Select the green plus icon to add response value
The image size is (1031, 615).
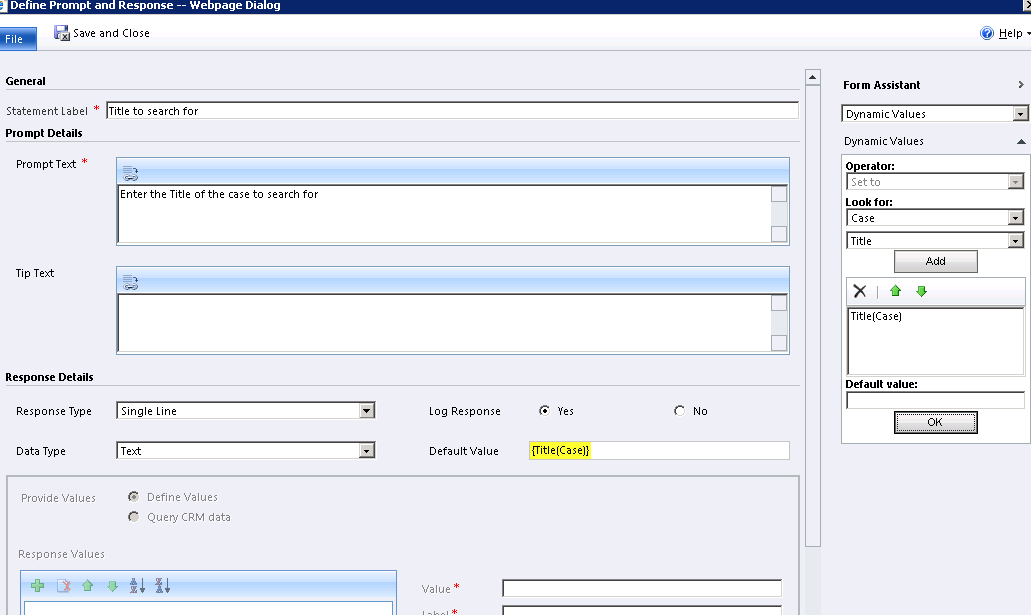[x=36, y=585]
